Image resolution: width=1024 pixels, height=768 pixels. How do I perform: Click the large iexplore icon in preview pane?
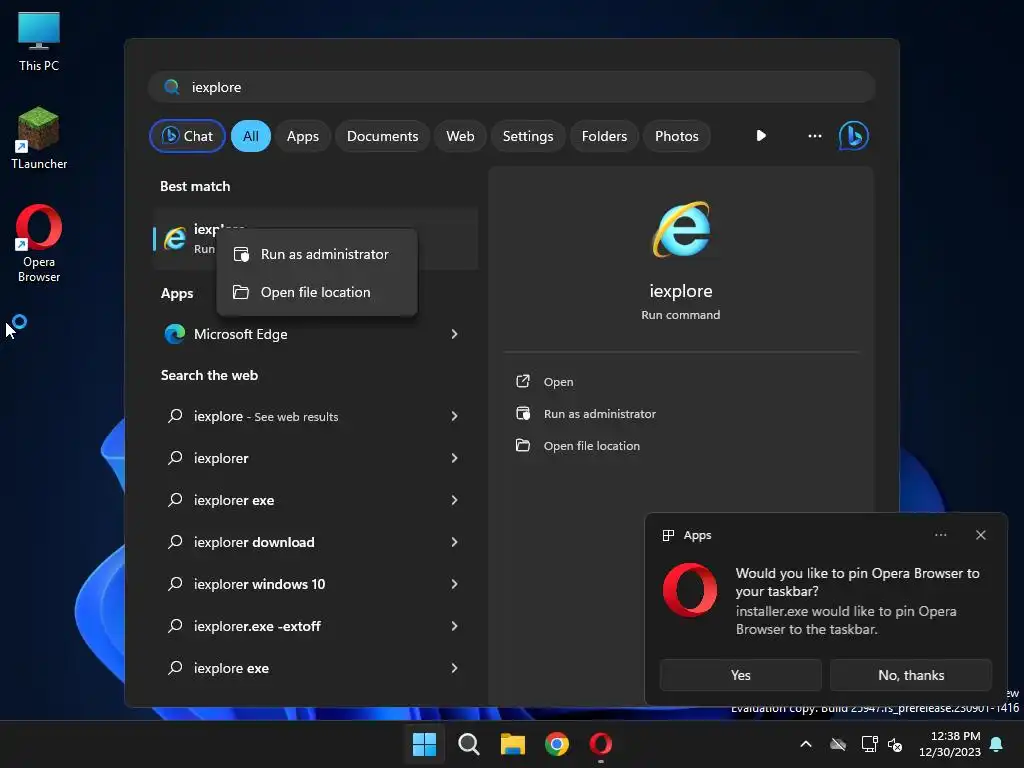(x=680, y=229)
